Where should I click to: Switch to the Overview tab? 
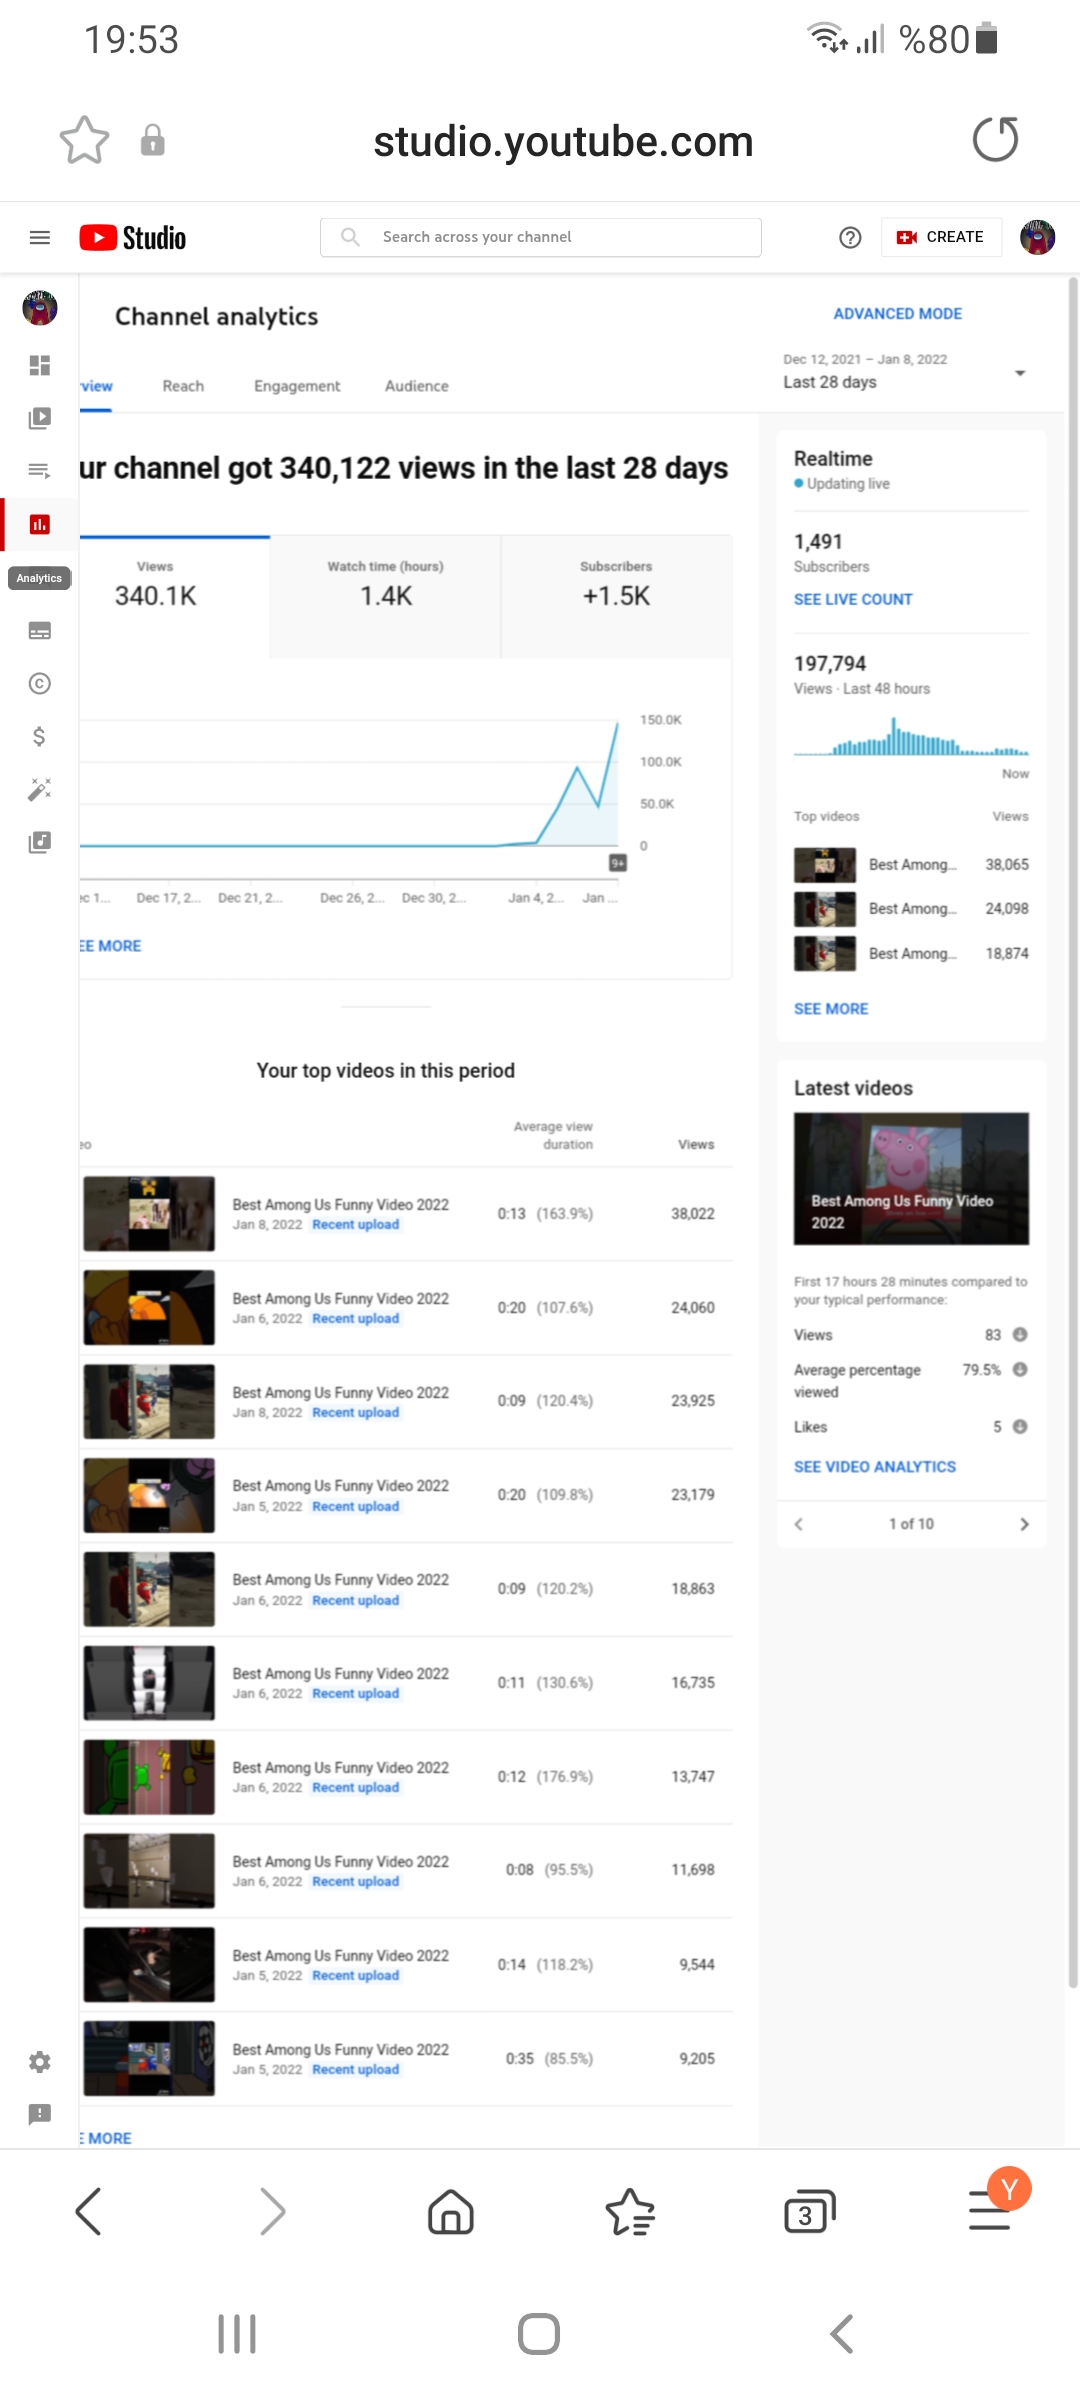97,386
